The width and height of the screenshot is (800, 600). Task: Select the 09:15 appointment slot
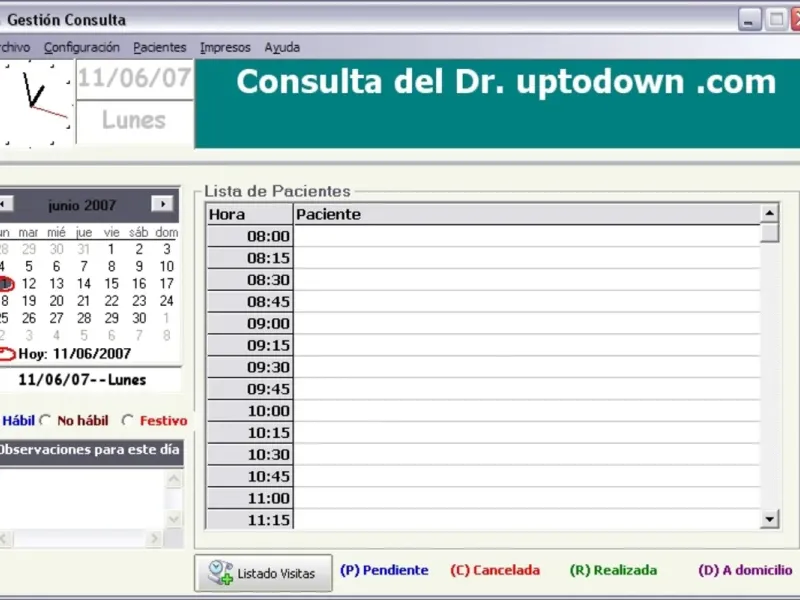[x=250, y=345]
